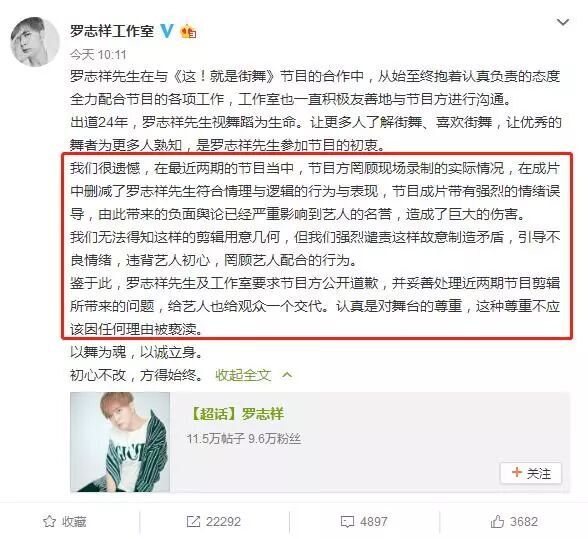Click the orange plus icon in 关注
Viewport: 588px width, 539px height.
click(517, 472)
